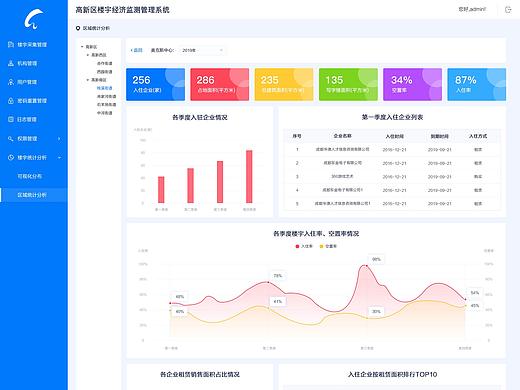Click the 您好,admin user greeting

(472, 9)
